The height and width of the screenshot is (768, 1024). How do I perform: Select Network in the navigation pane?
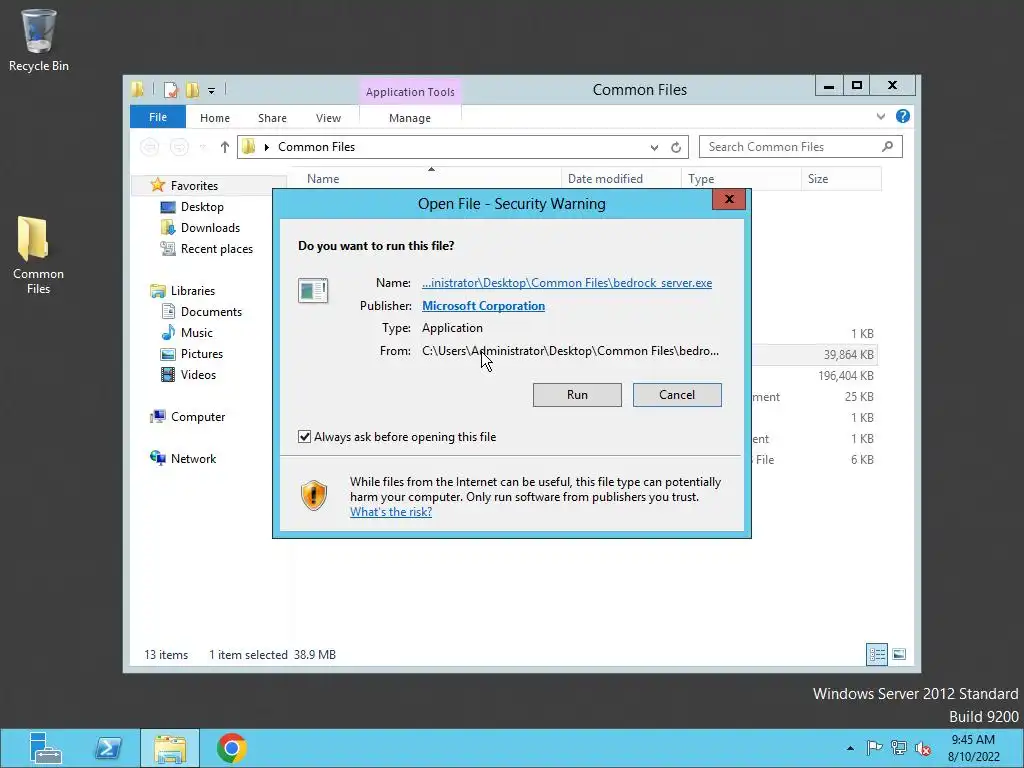click(193, 458)
